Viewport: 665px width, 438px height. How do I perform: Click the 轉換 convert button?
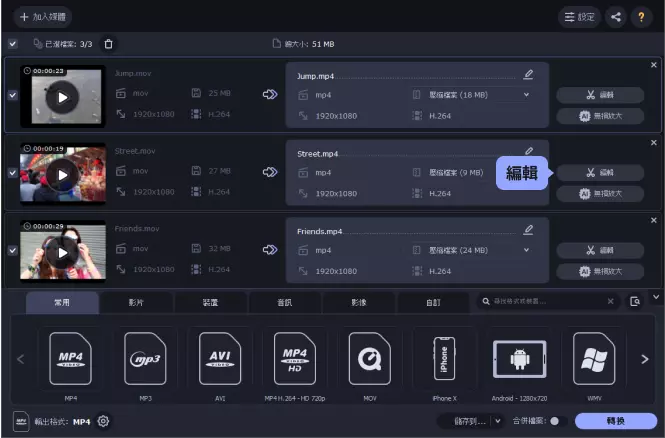[616, 421]
